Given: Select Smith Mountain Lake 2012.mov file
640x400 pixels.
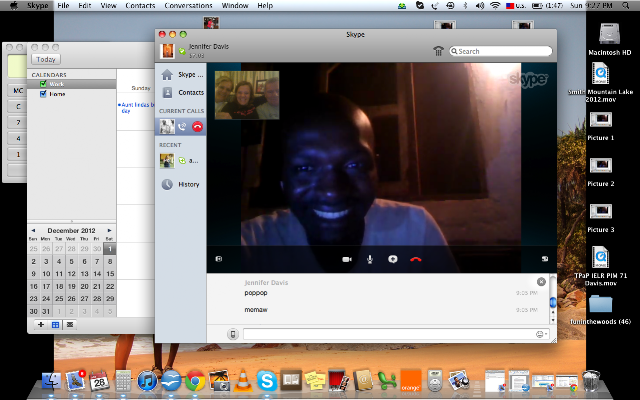Looking at the screenshot, I should pyautogui.click(x=600, y=82).
